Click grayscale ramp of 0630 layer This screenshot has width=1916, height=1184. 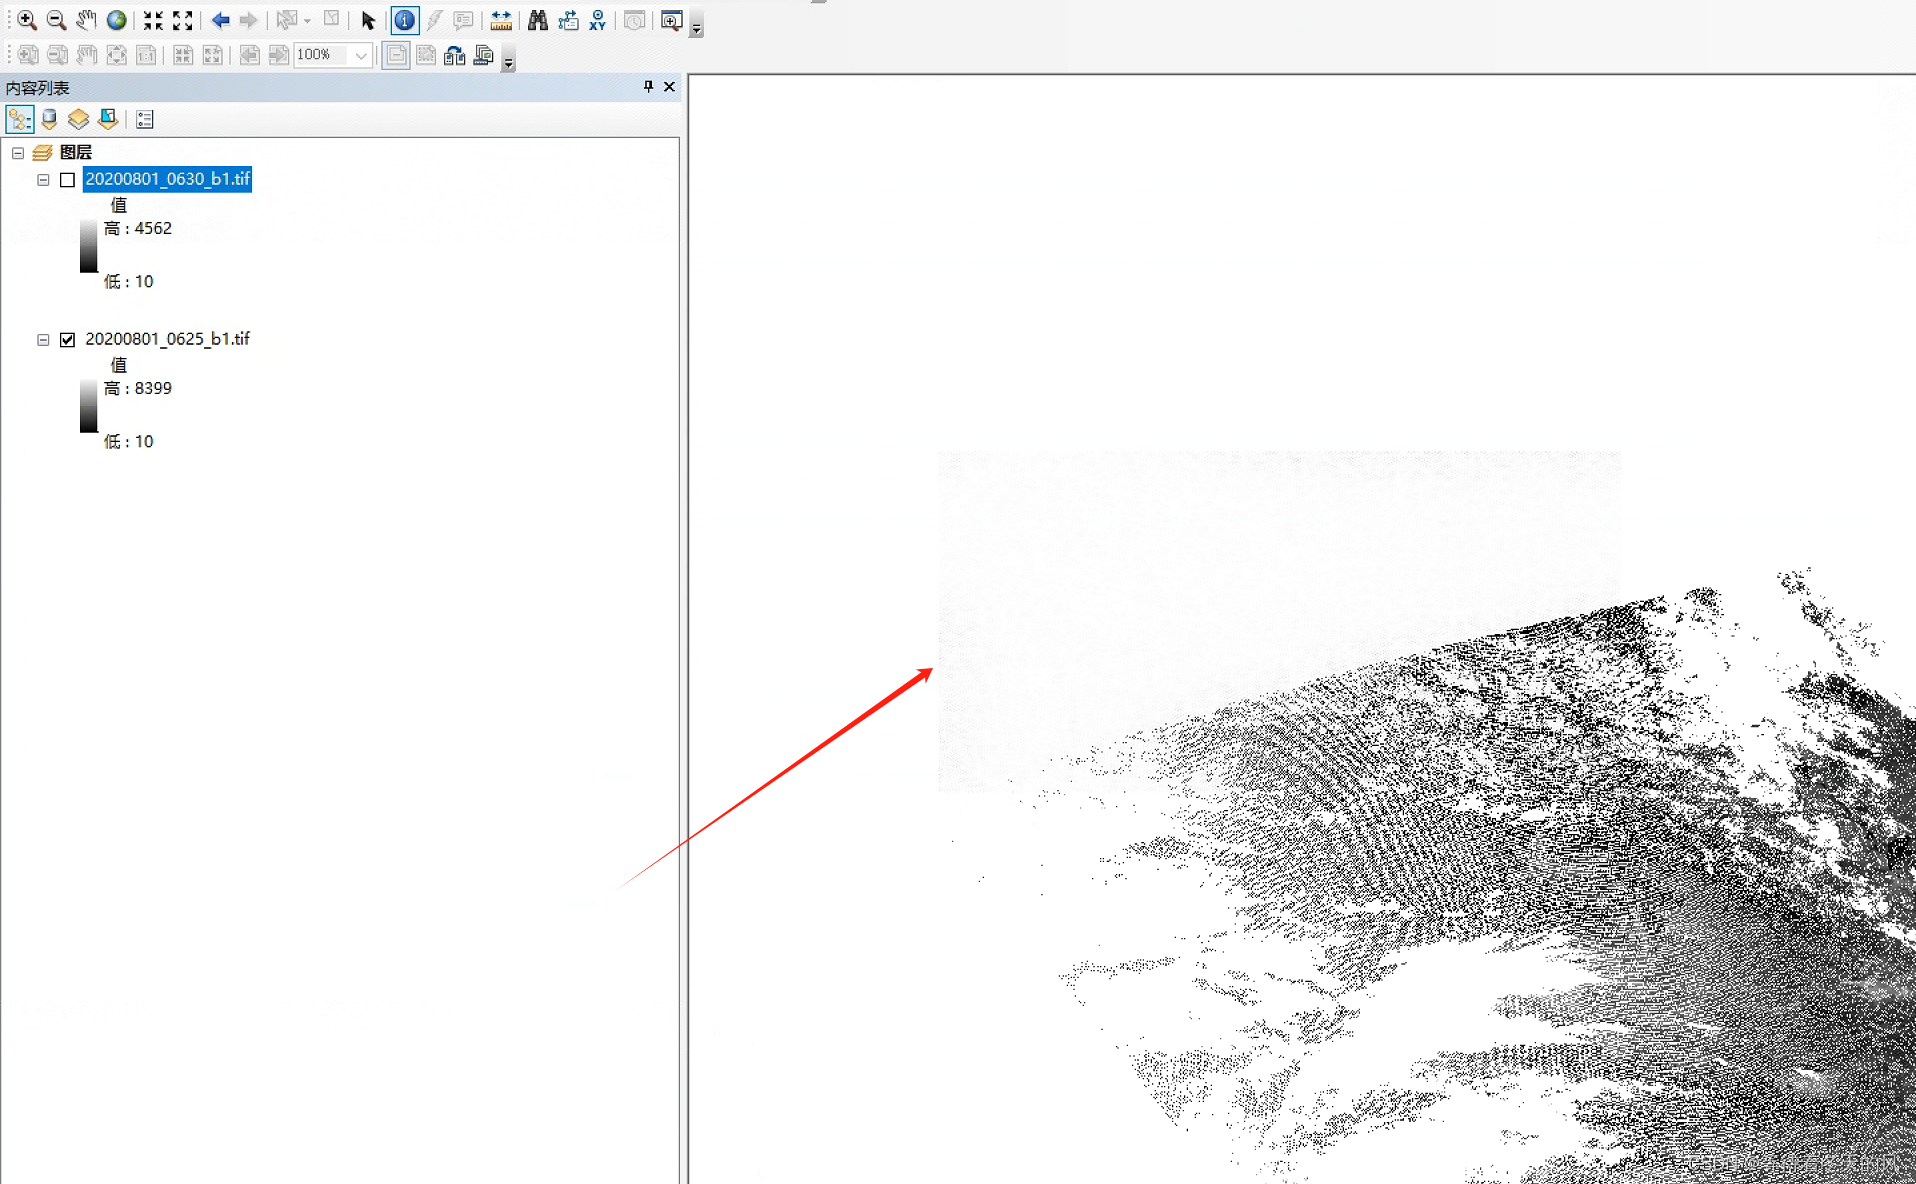(89, 246)
